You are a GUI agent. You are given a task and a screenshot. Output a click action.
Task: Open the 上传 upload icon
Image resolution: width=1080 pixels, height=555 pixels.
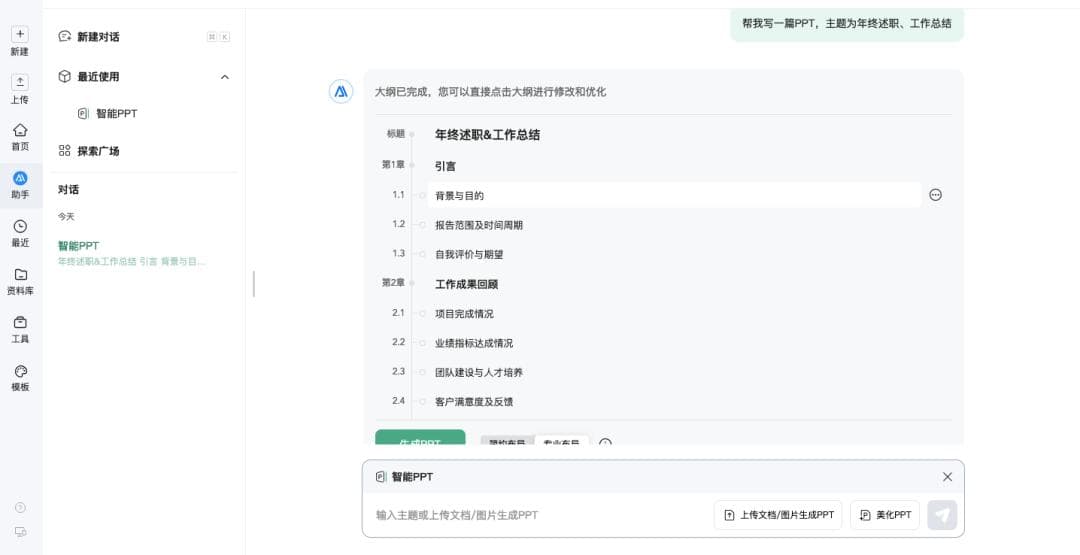20,82
